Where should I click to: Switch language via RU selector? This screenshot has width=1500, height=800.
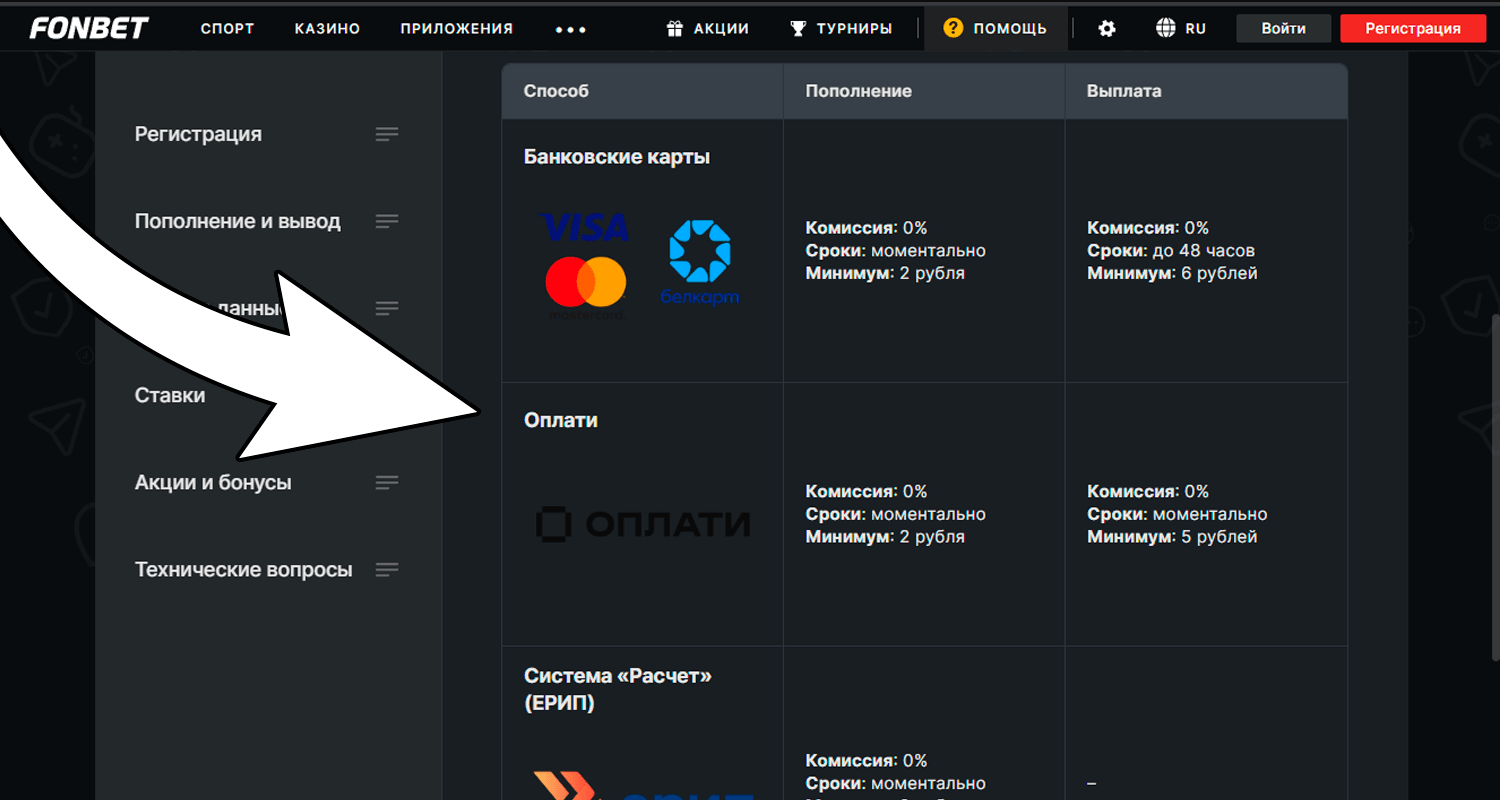(1196, 29)
